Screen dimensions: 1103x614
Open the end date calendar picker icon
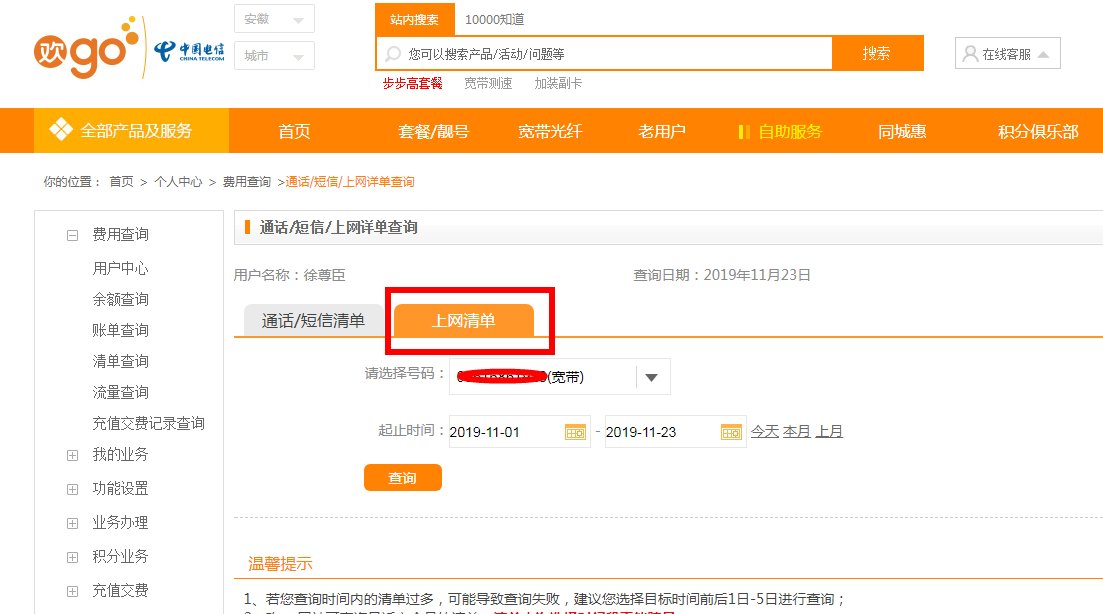tap(731, 431)
